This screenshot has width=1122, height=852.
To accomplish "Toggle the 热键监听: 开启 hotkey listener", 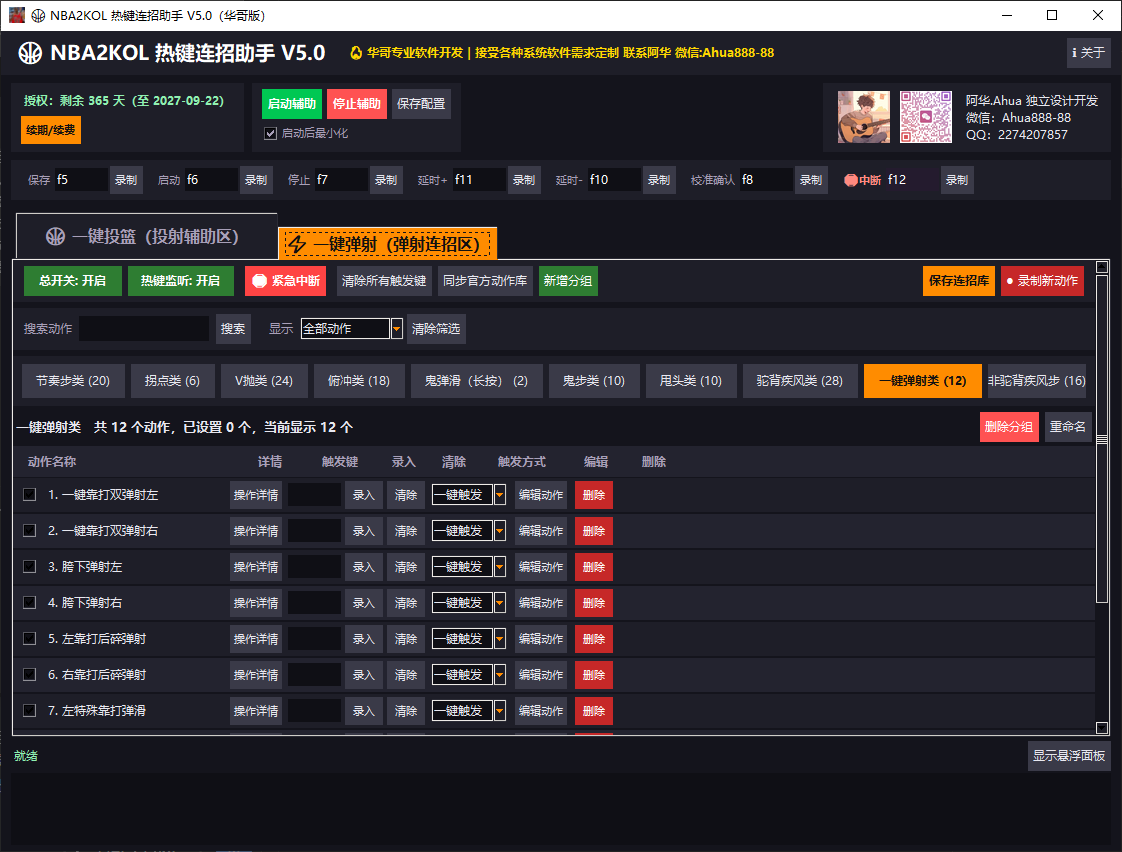I will (x=180, y=281).
